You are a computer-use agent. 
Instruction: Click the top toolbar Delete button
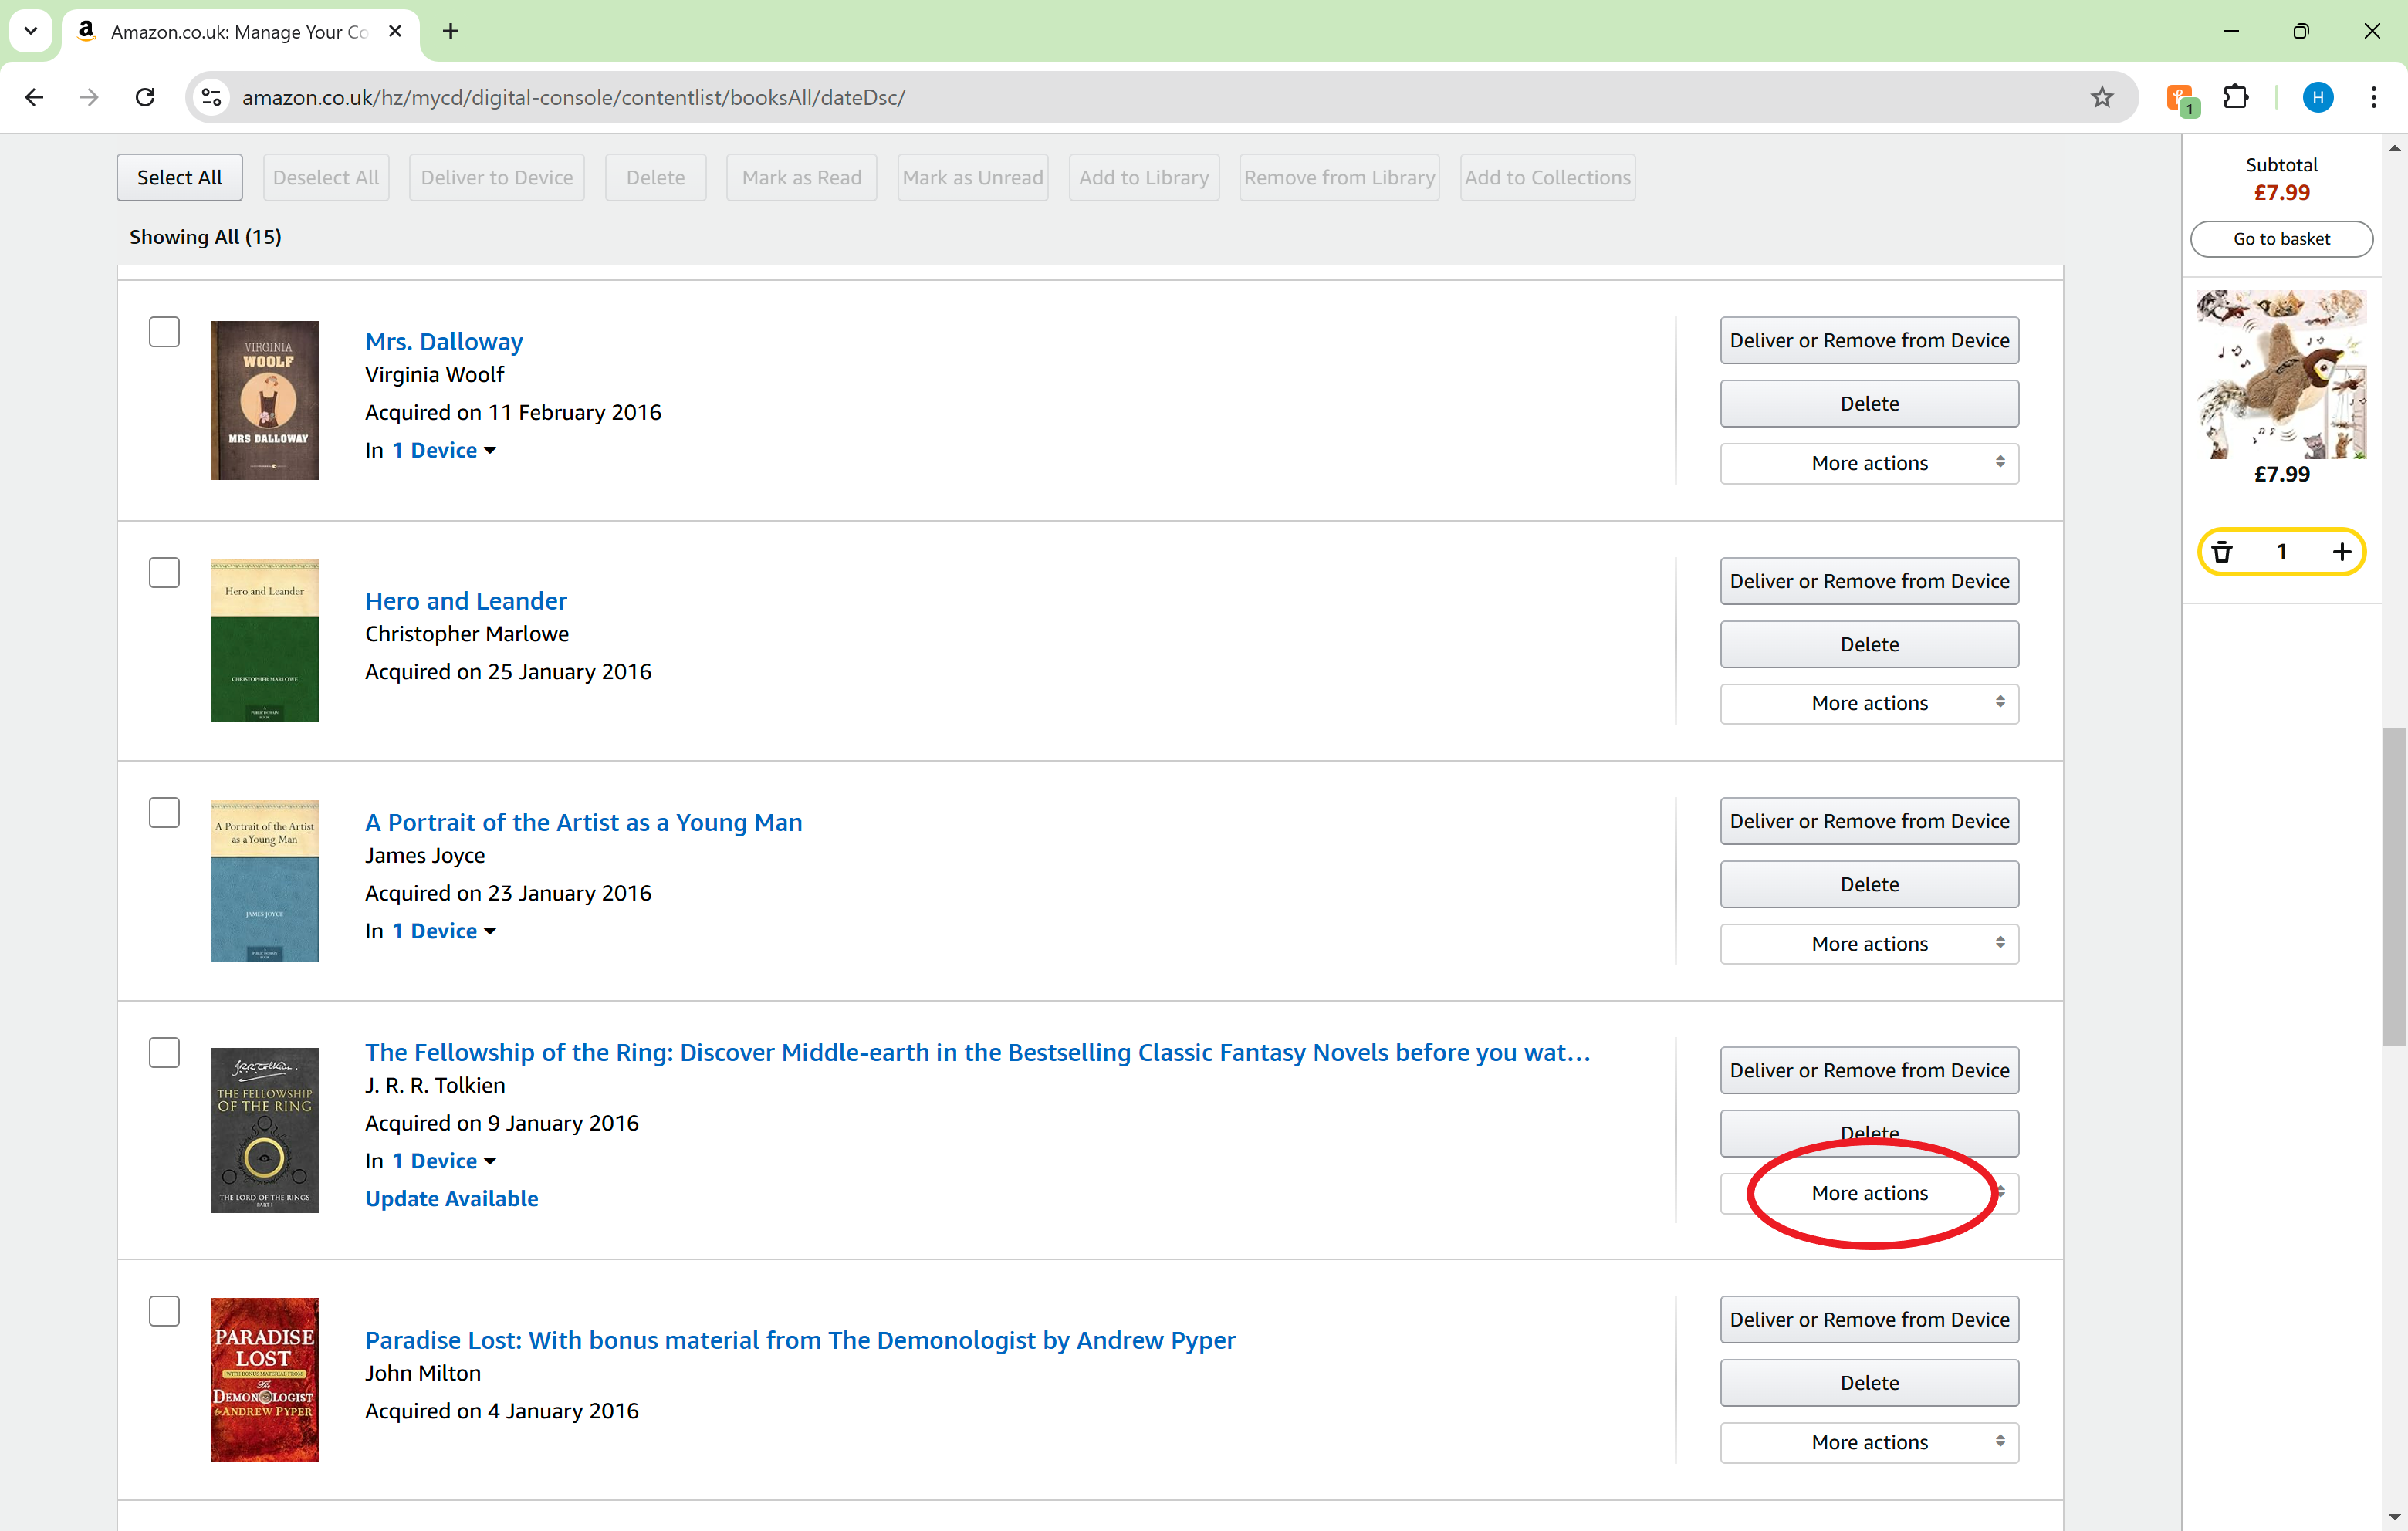(x=656, y=178)
